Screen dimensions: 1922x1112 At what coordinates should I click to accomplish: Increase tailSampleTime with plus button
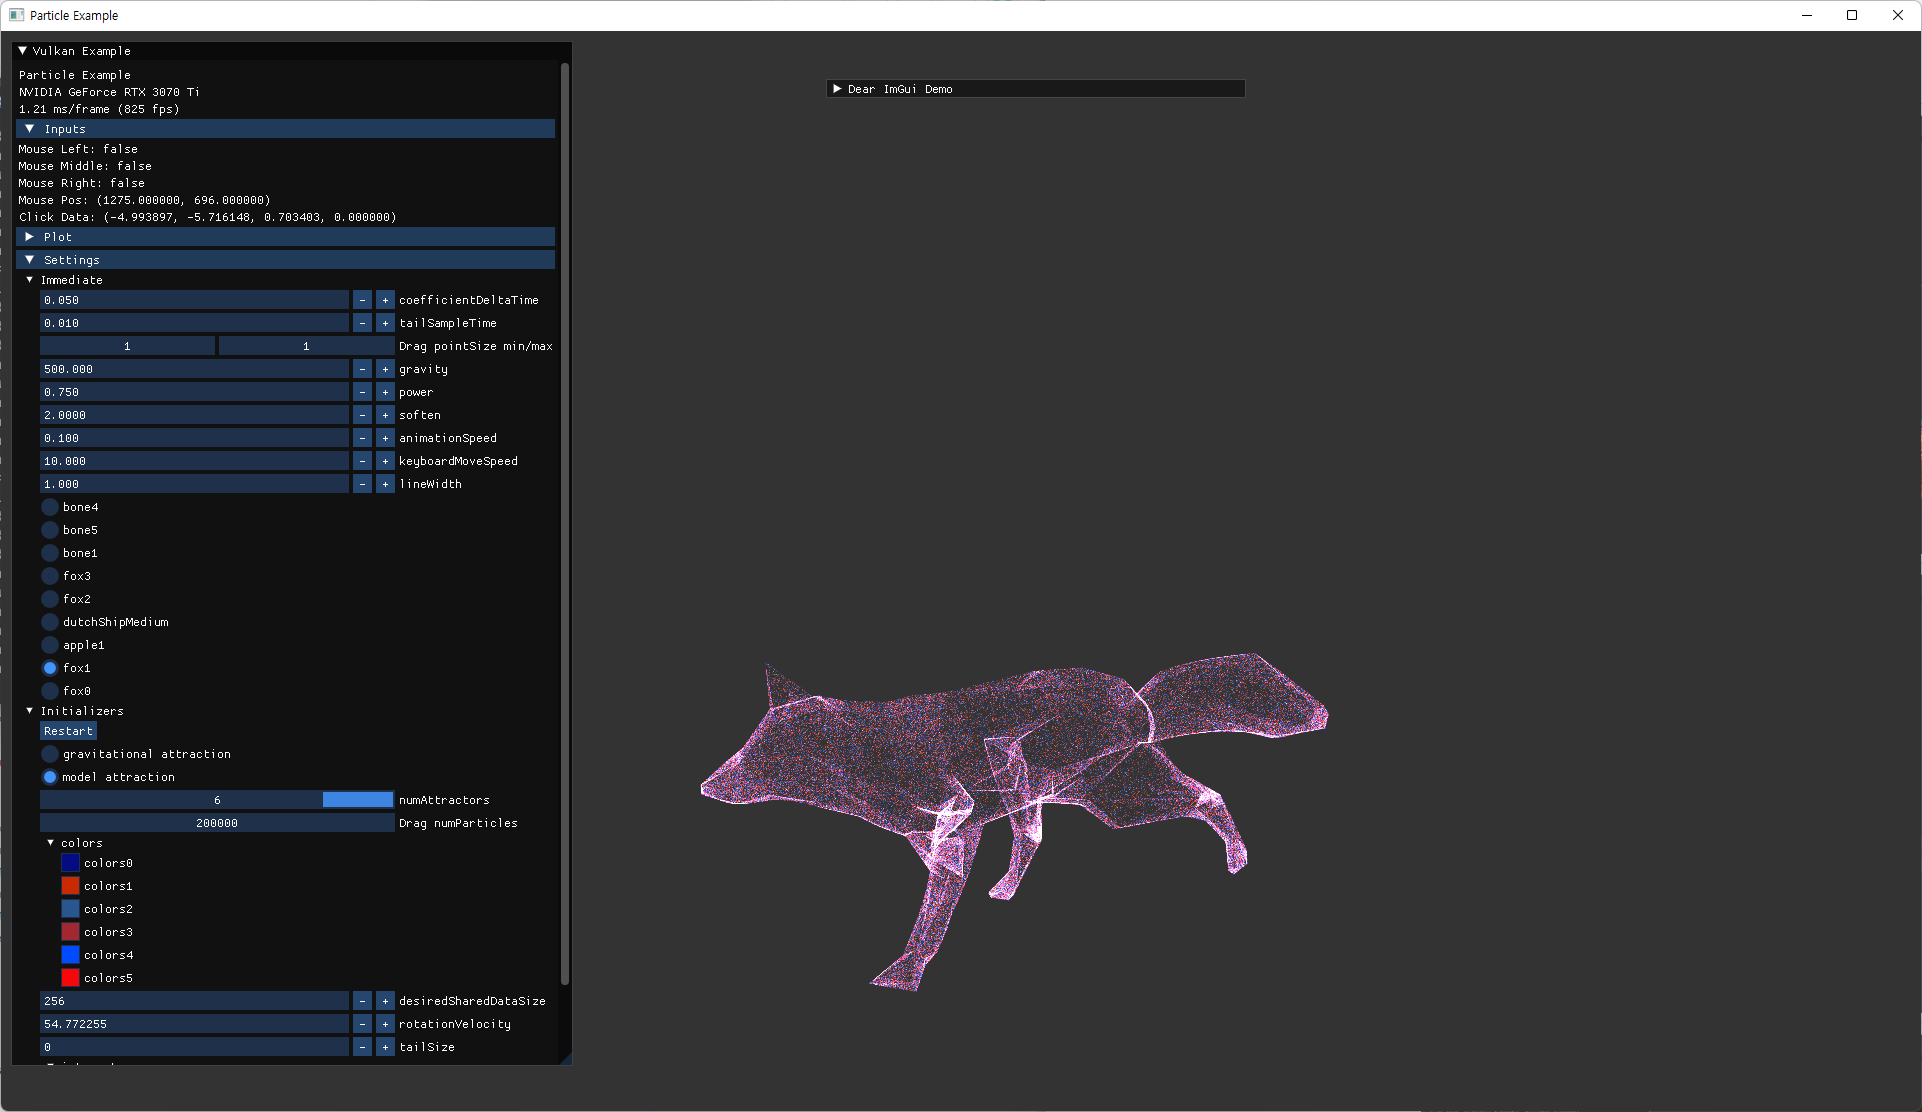(385, 323)
